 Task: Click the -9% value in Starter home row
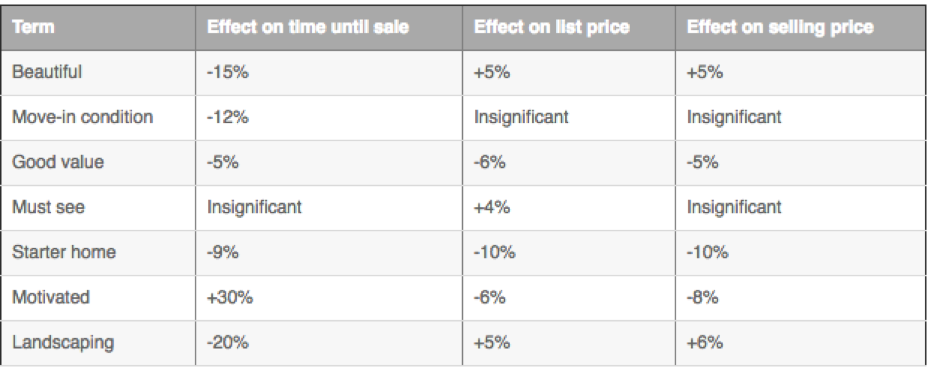pyautogui.click(x=223, y=252)
